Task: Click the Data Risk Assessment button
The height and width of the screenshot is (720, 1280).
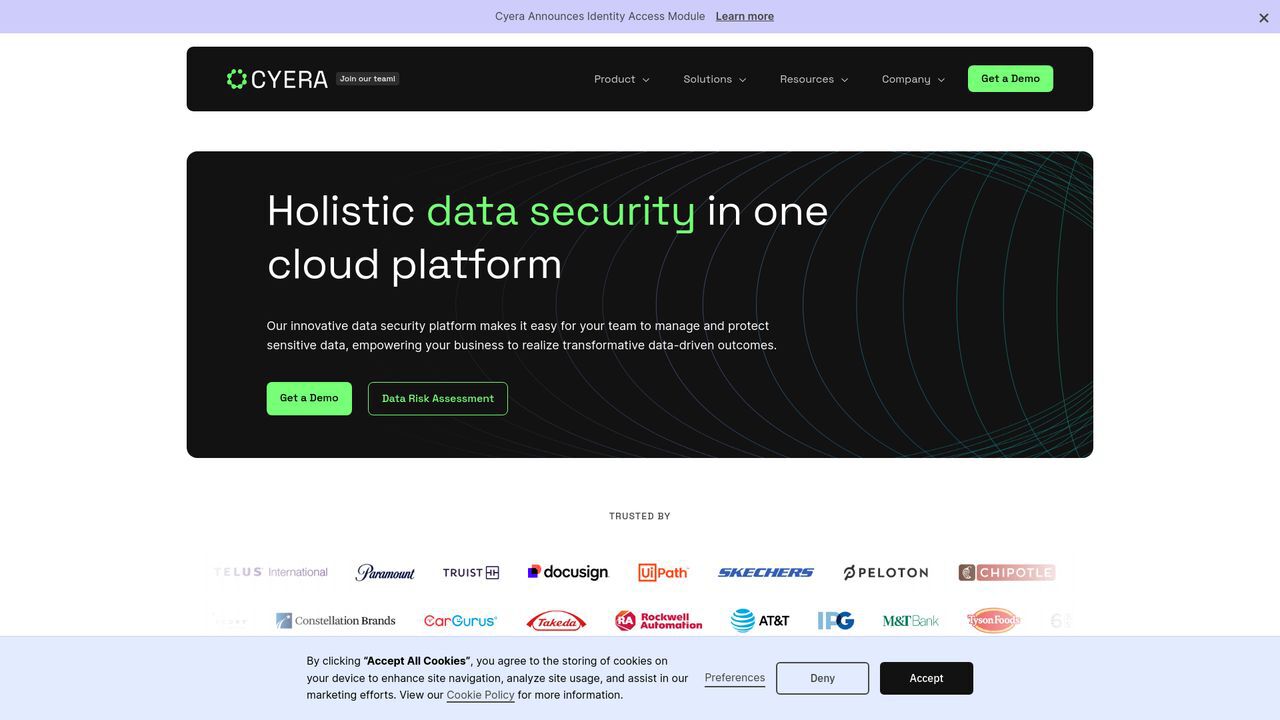Action: coord(437,398)
